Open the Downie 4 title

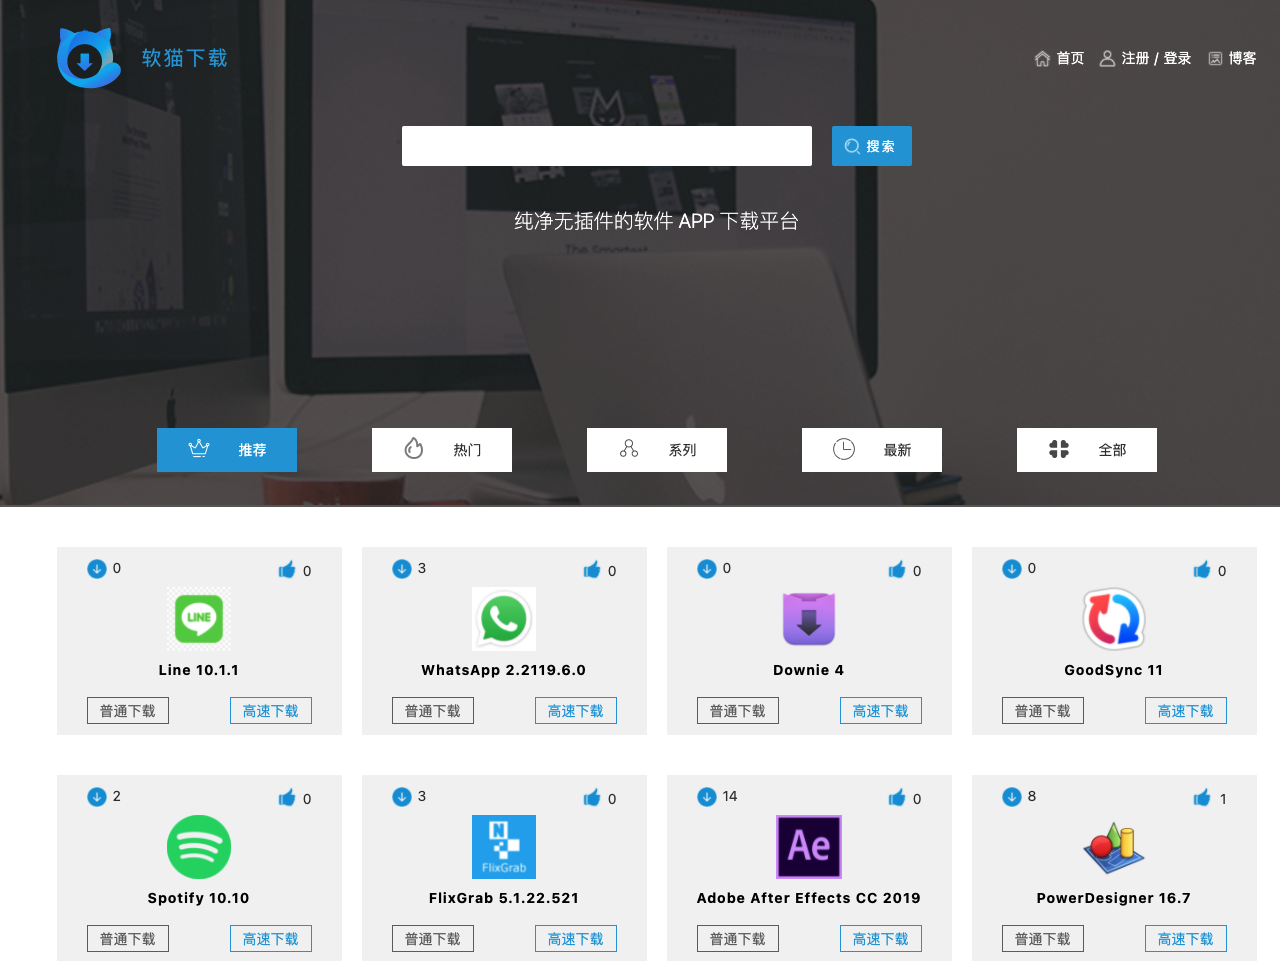pyautogui.click(x=809, y=670)
